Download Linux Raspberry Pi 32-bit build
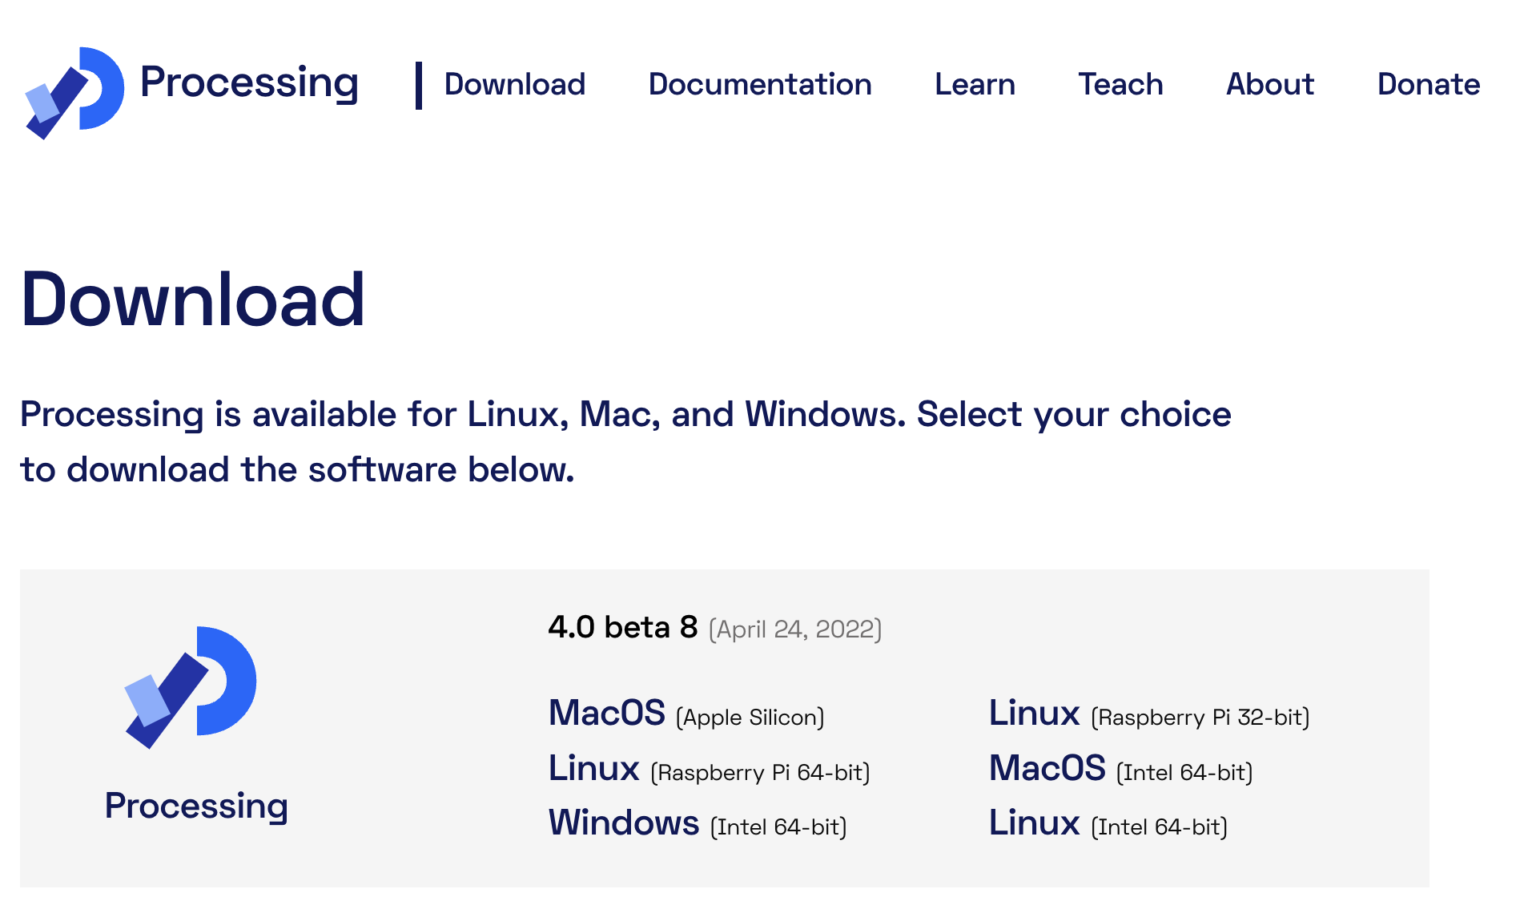1536x921 pixels. coord(1034,714)
